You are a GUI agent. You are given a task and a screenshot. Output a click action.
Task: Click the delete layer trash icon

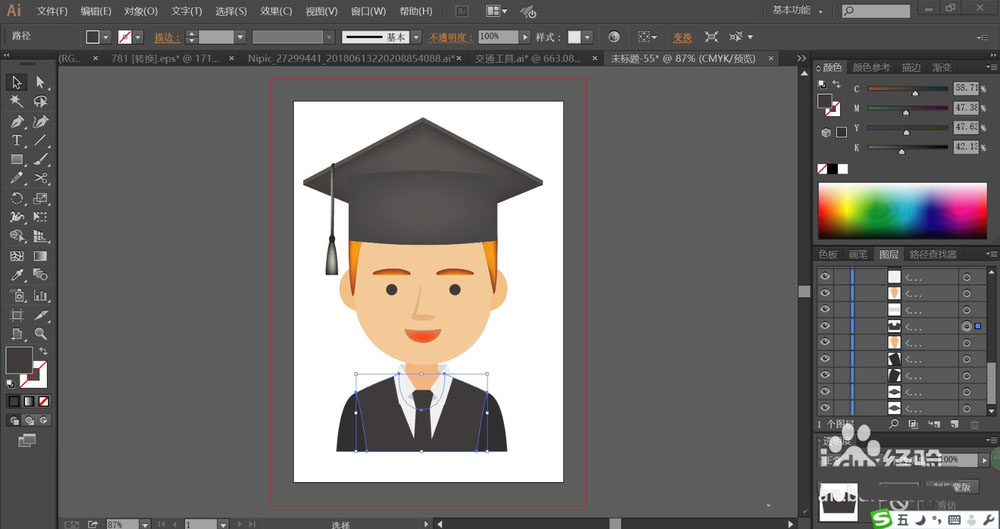[975, 425]
